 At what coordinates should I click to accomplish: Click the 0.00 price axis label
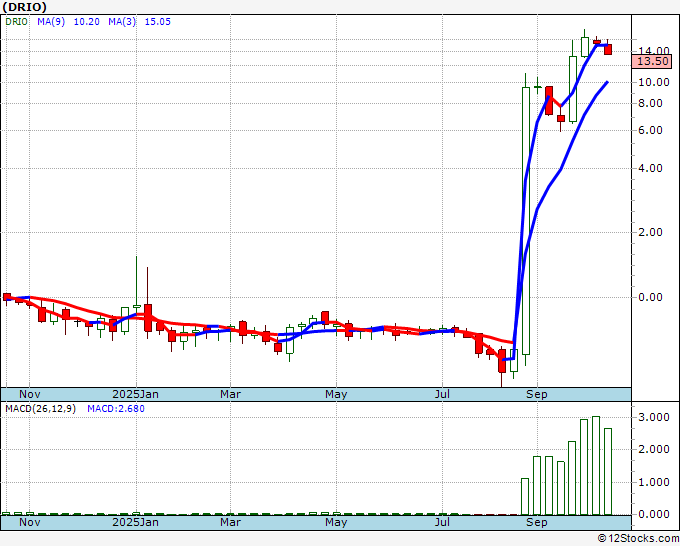click(651, 297)
